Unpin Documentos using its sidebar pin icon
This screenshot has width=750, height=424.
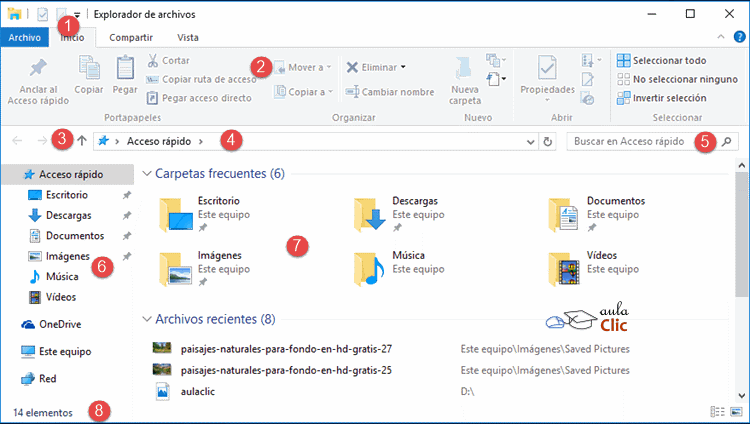tap(127, 235)
